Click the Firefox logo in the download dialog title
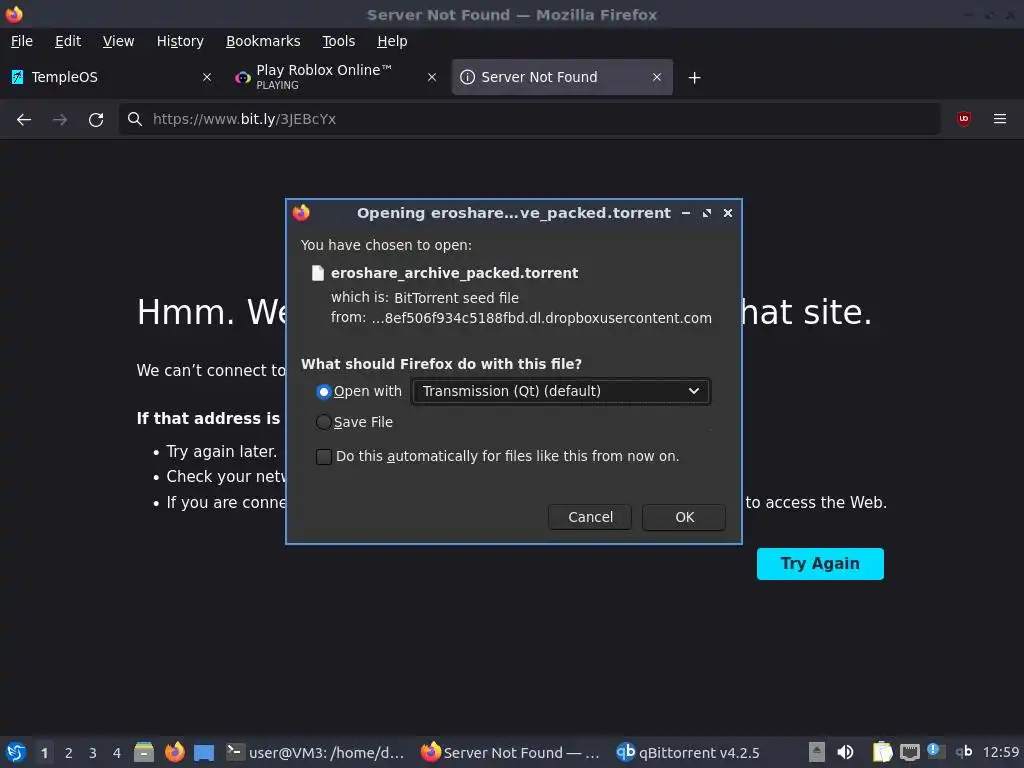This screenshot has height=768, width=1024. 301,213
